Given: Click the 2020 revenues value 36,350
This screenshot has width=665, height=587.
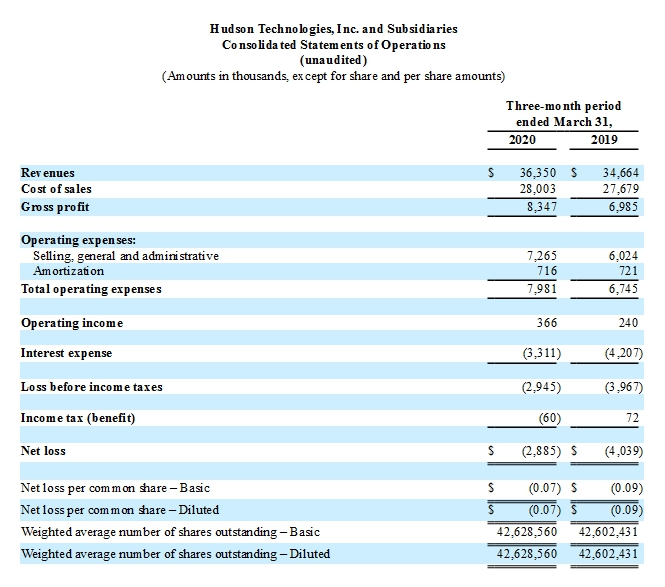Looking at the screenshot, I should click(x=538, y=173).
